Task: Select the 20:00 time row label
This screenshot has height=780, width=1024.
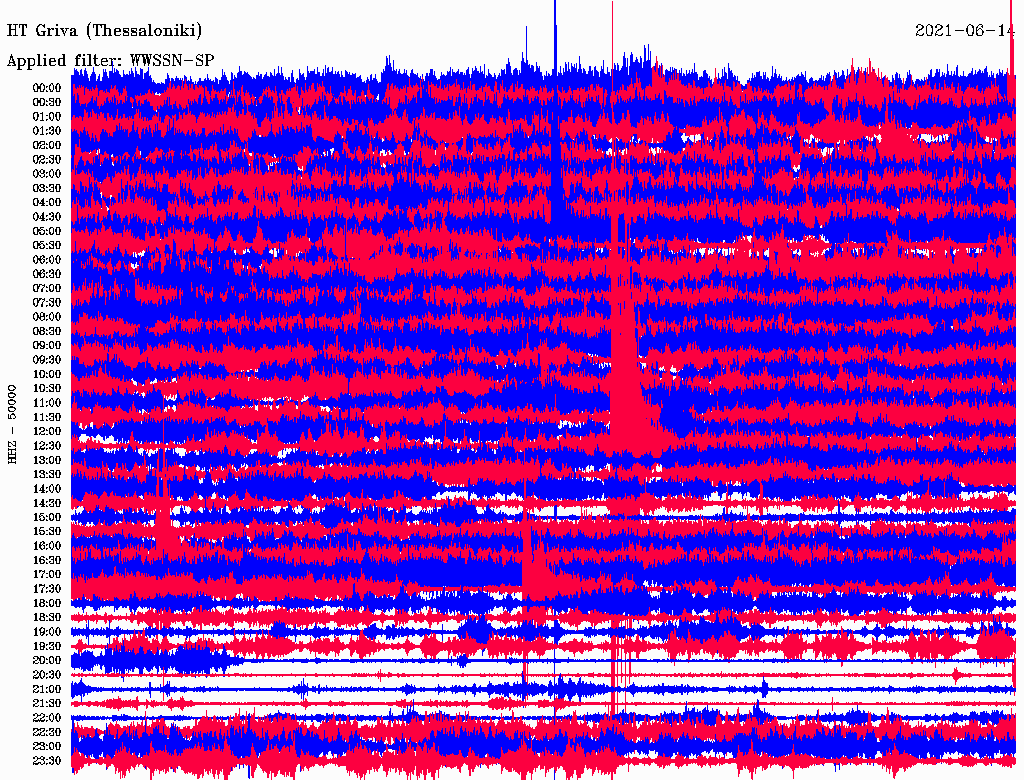Action: pyautogui.click(x=47, y=660)
